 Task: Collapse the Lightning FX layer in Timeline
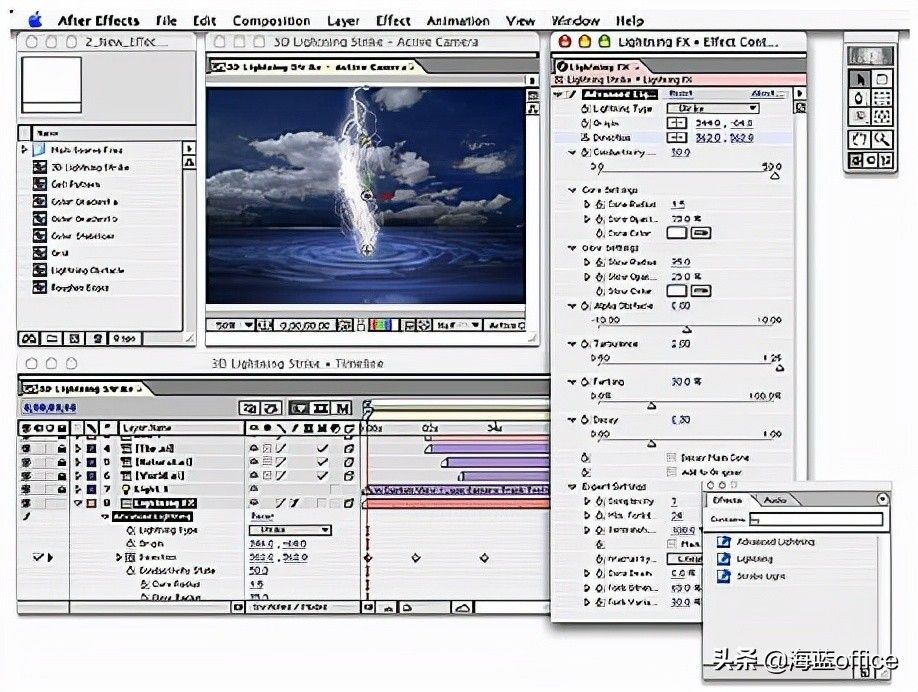78,503
